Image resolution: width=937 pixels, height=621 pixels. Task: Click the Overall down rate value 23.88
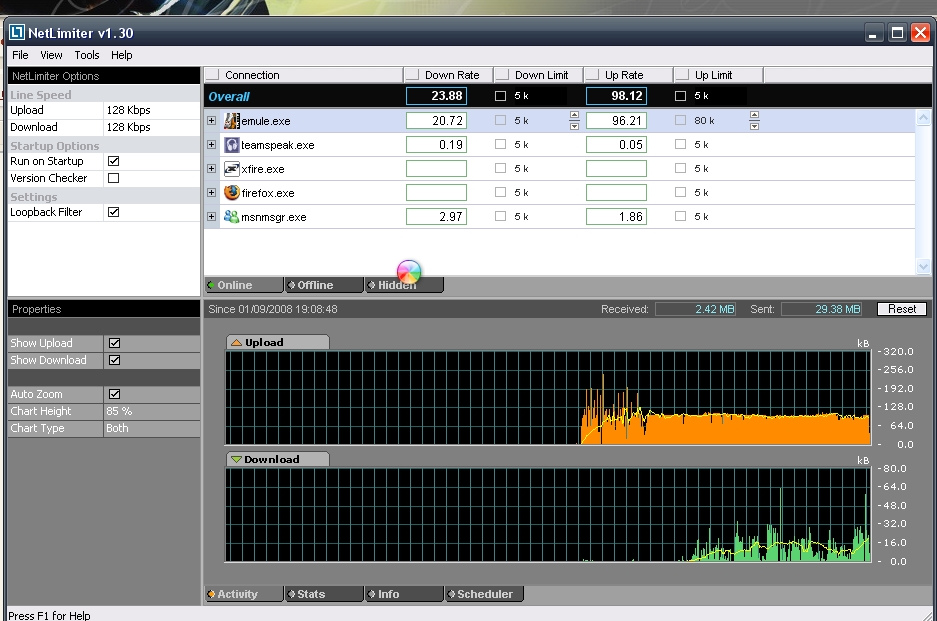pyautogui.click(x=436, y=96)
